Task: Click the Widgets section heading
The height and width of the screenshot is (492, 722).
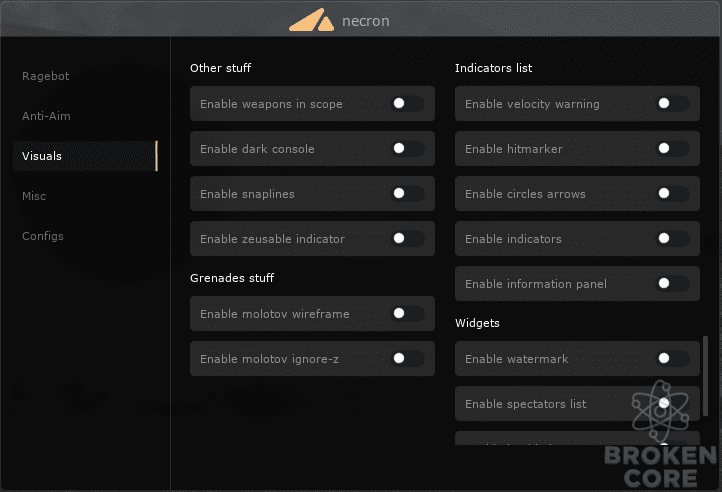Action: 477,323
